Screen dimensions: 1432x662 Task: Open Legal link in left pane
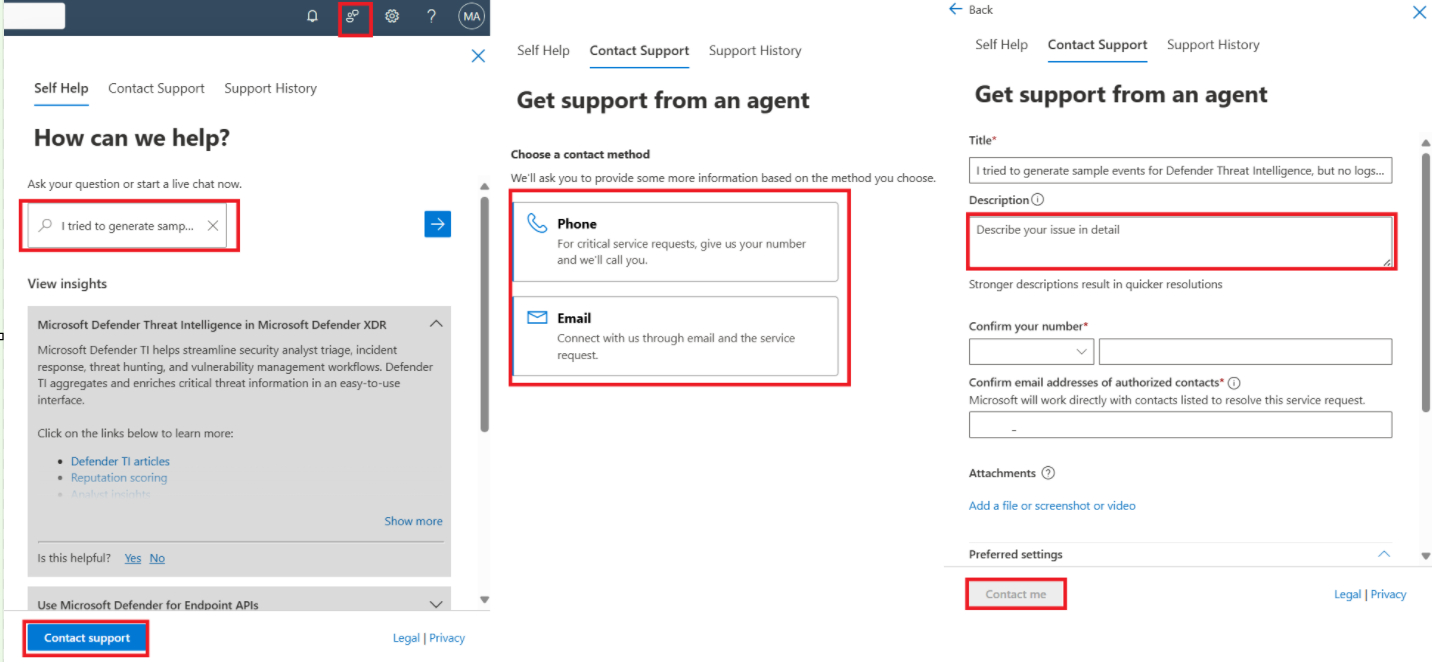(406, 638)
